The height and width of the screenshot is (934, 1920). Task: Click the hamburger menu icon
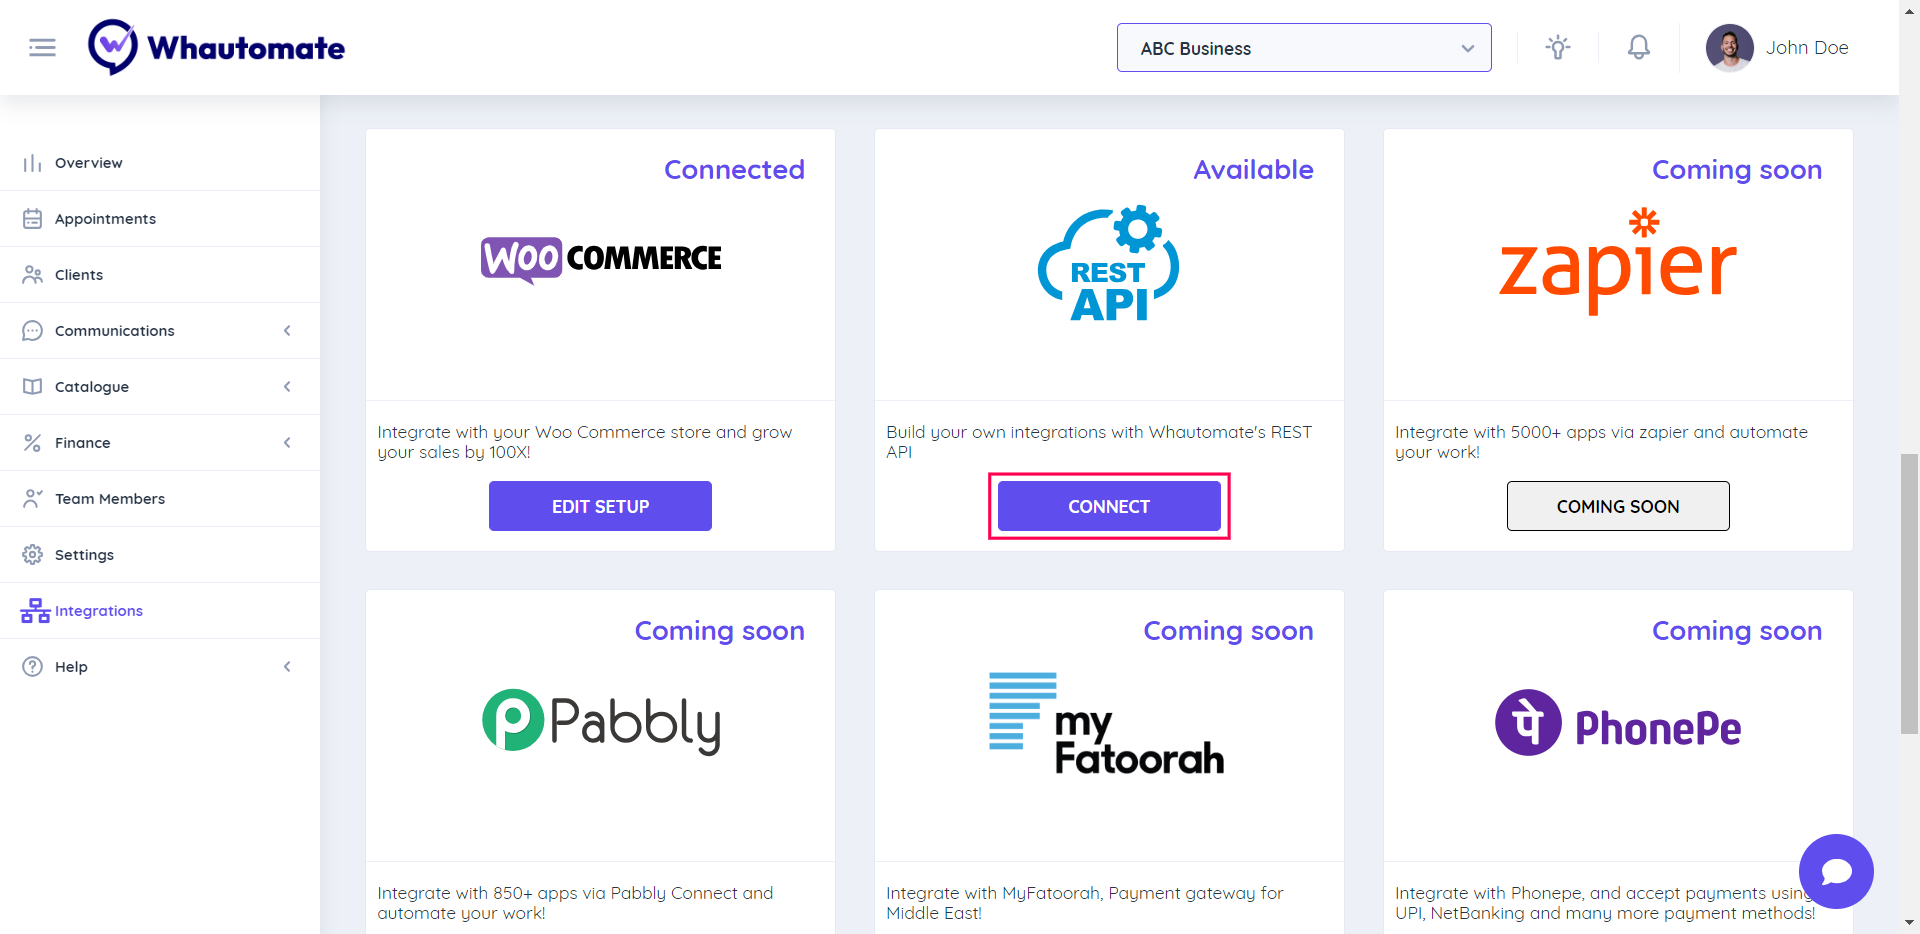point(42,48)
